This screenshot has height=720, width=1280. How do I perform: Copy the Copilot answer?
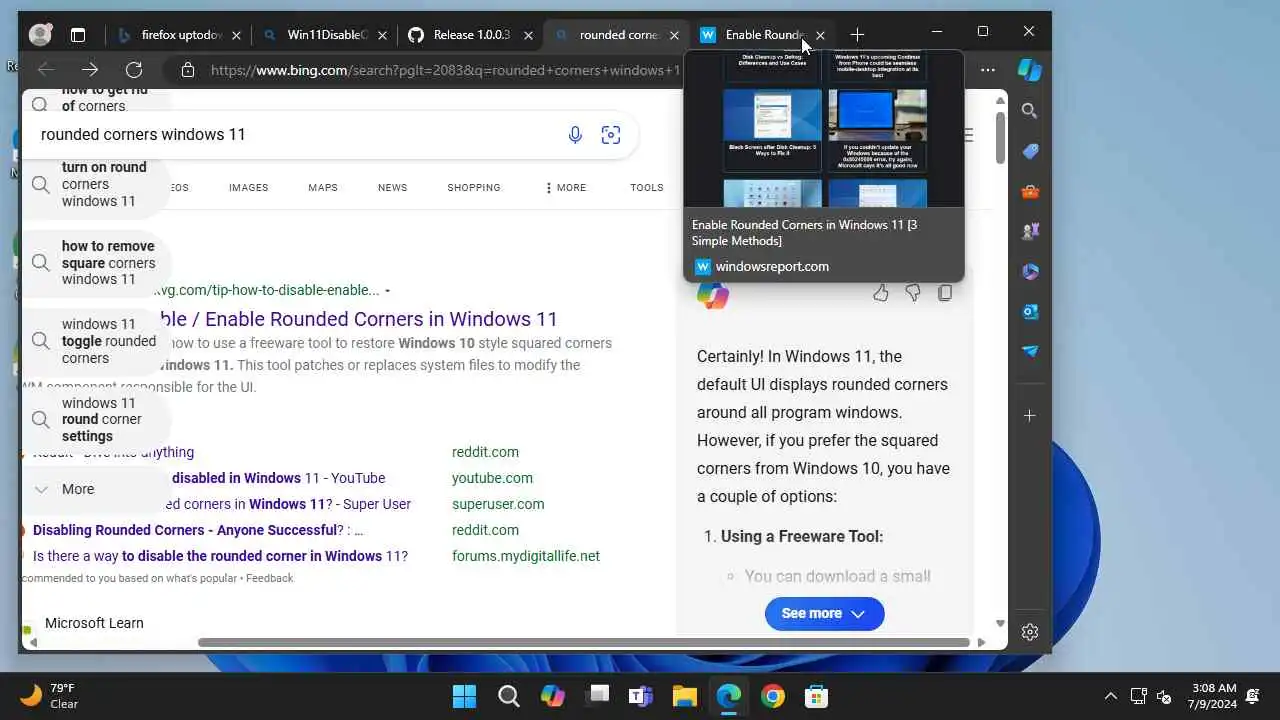tap(945, 293)
